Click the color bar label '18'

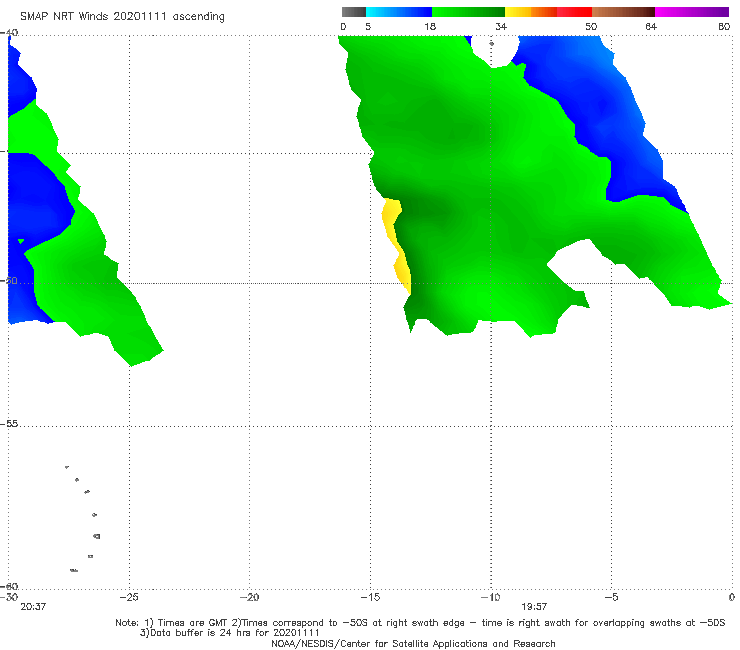[x=430, y=27]
